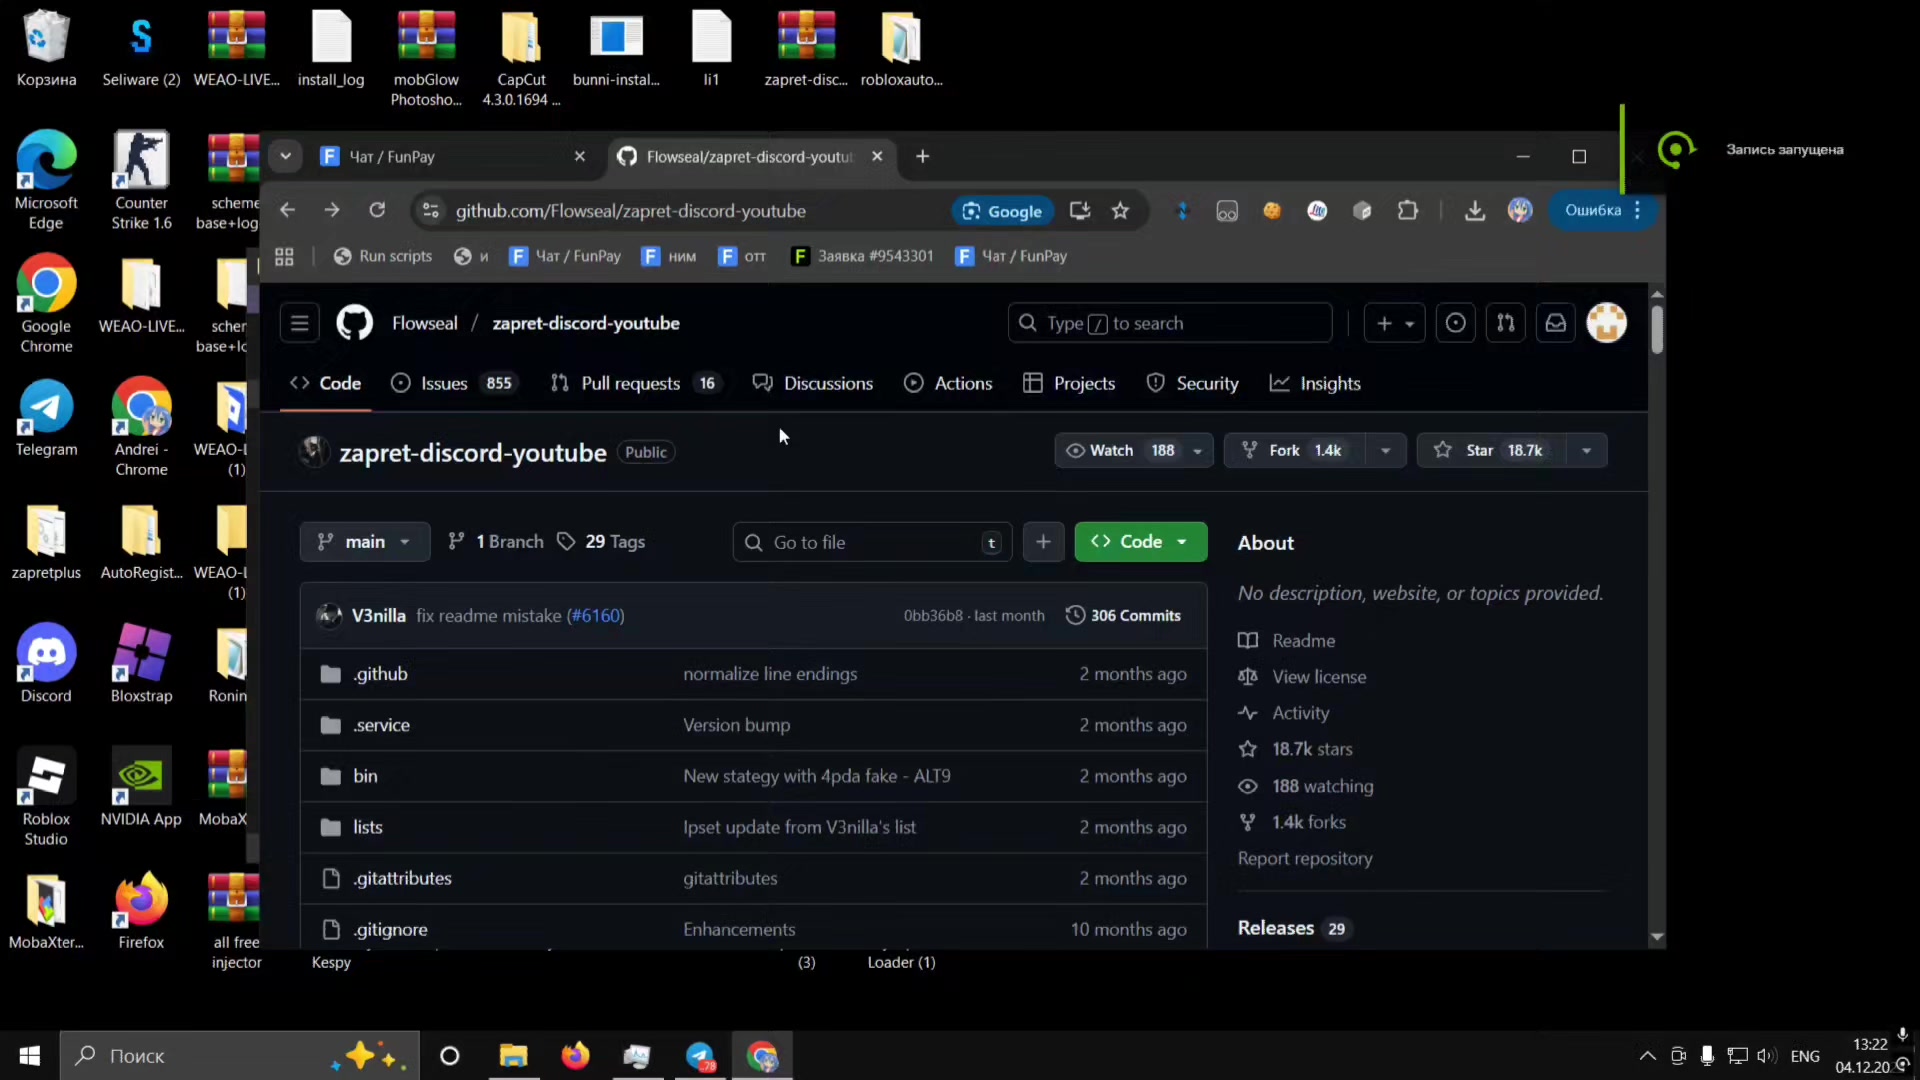Open the .gitattributes file
The height and width of the screenshot is (1080, 1920).
(x=402, y=878)
